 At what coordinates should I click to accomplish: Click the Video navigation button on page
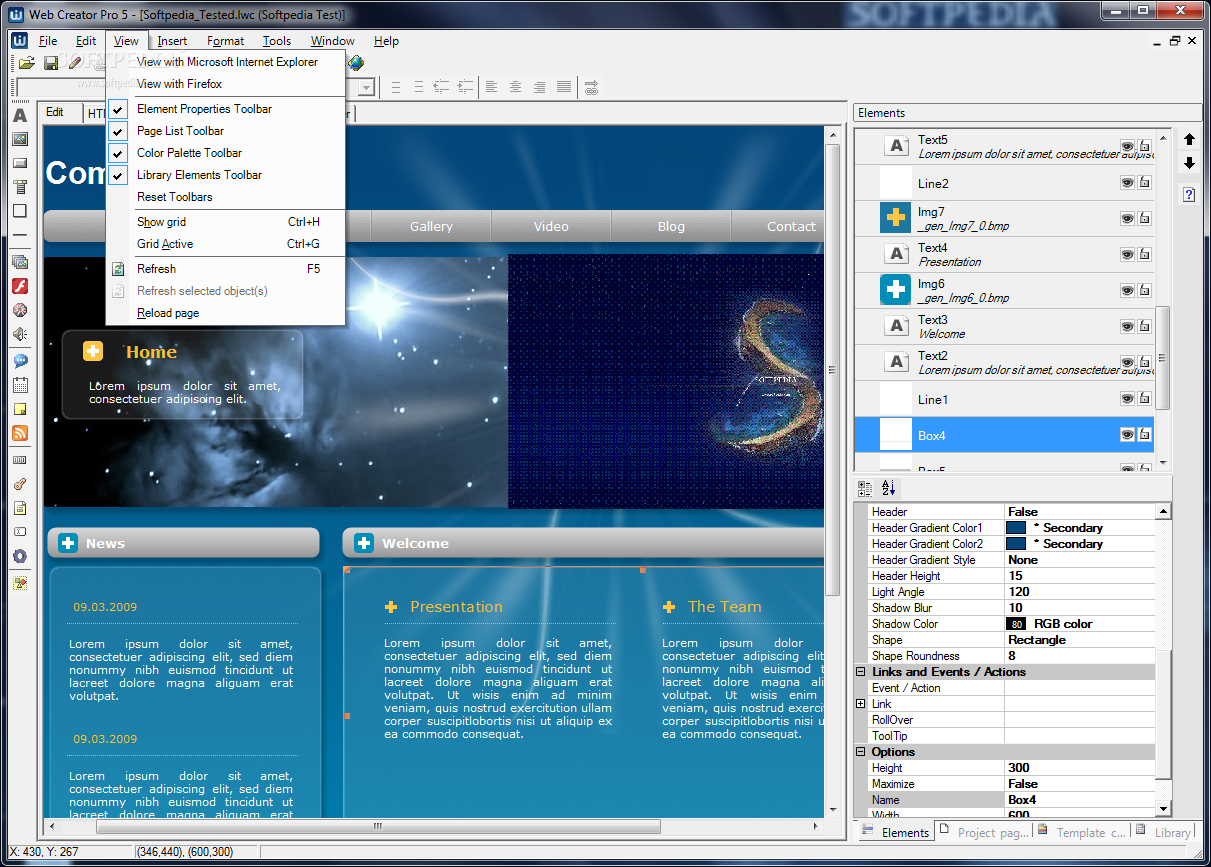[551, 227]
